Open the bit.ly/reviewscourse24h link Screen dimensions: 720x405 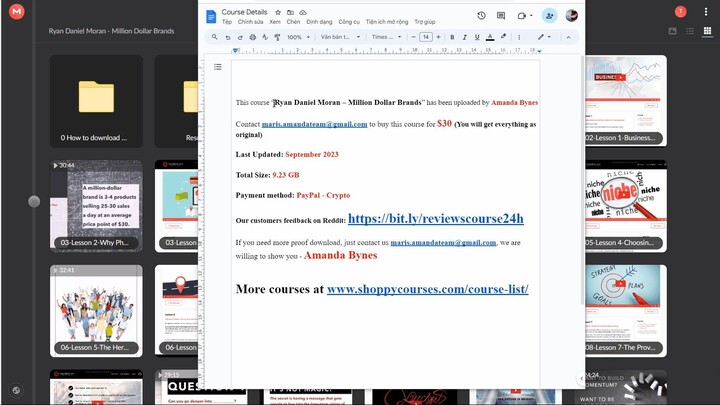pos(435,218)
